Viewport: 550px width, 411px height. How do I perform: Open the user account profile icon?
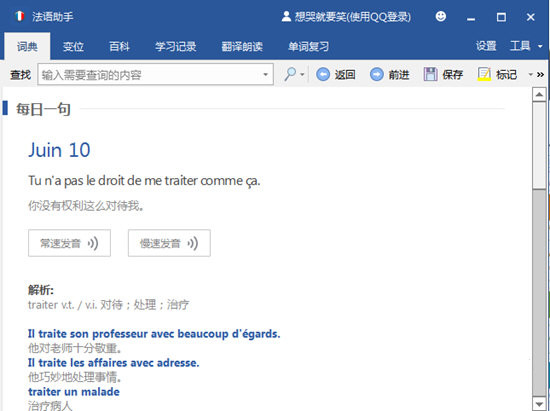[286, 16]
